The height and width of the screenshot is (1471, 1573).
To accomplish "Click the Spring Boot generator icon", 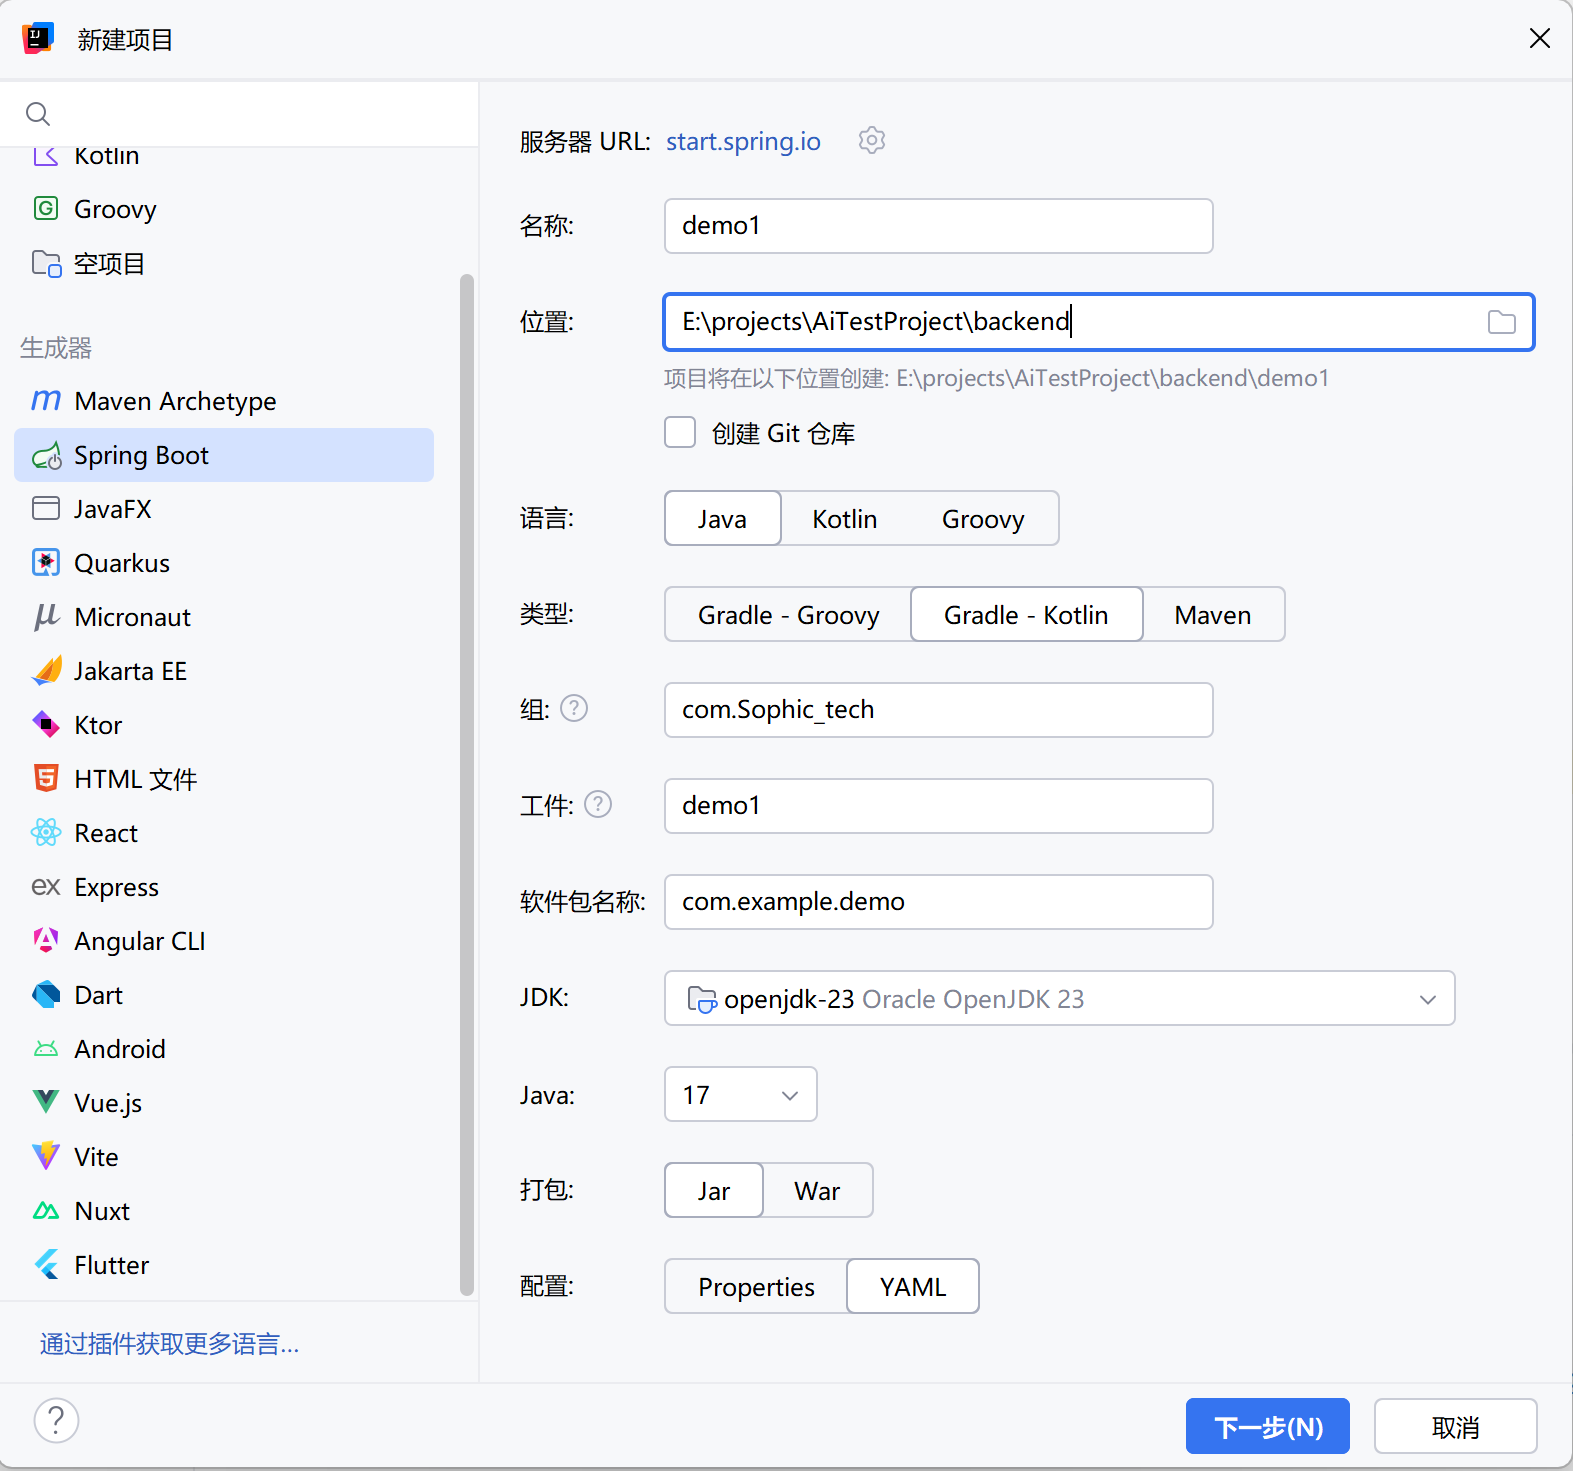I will click(x=46, y=456).
